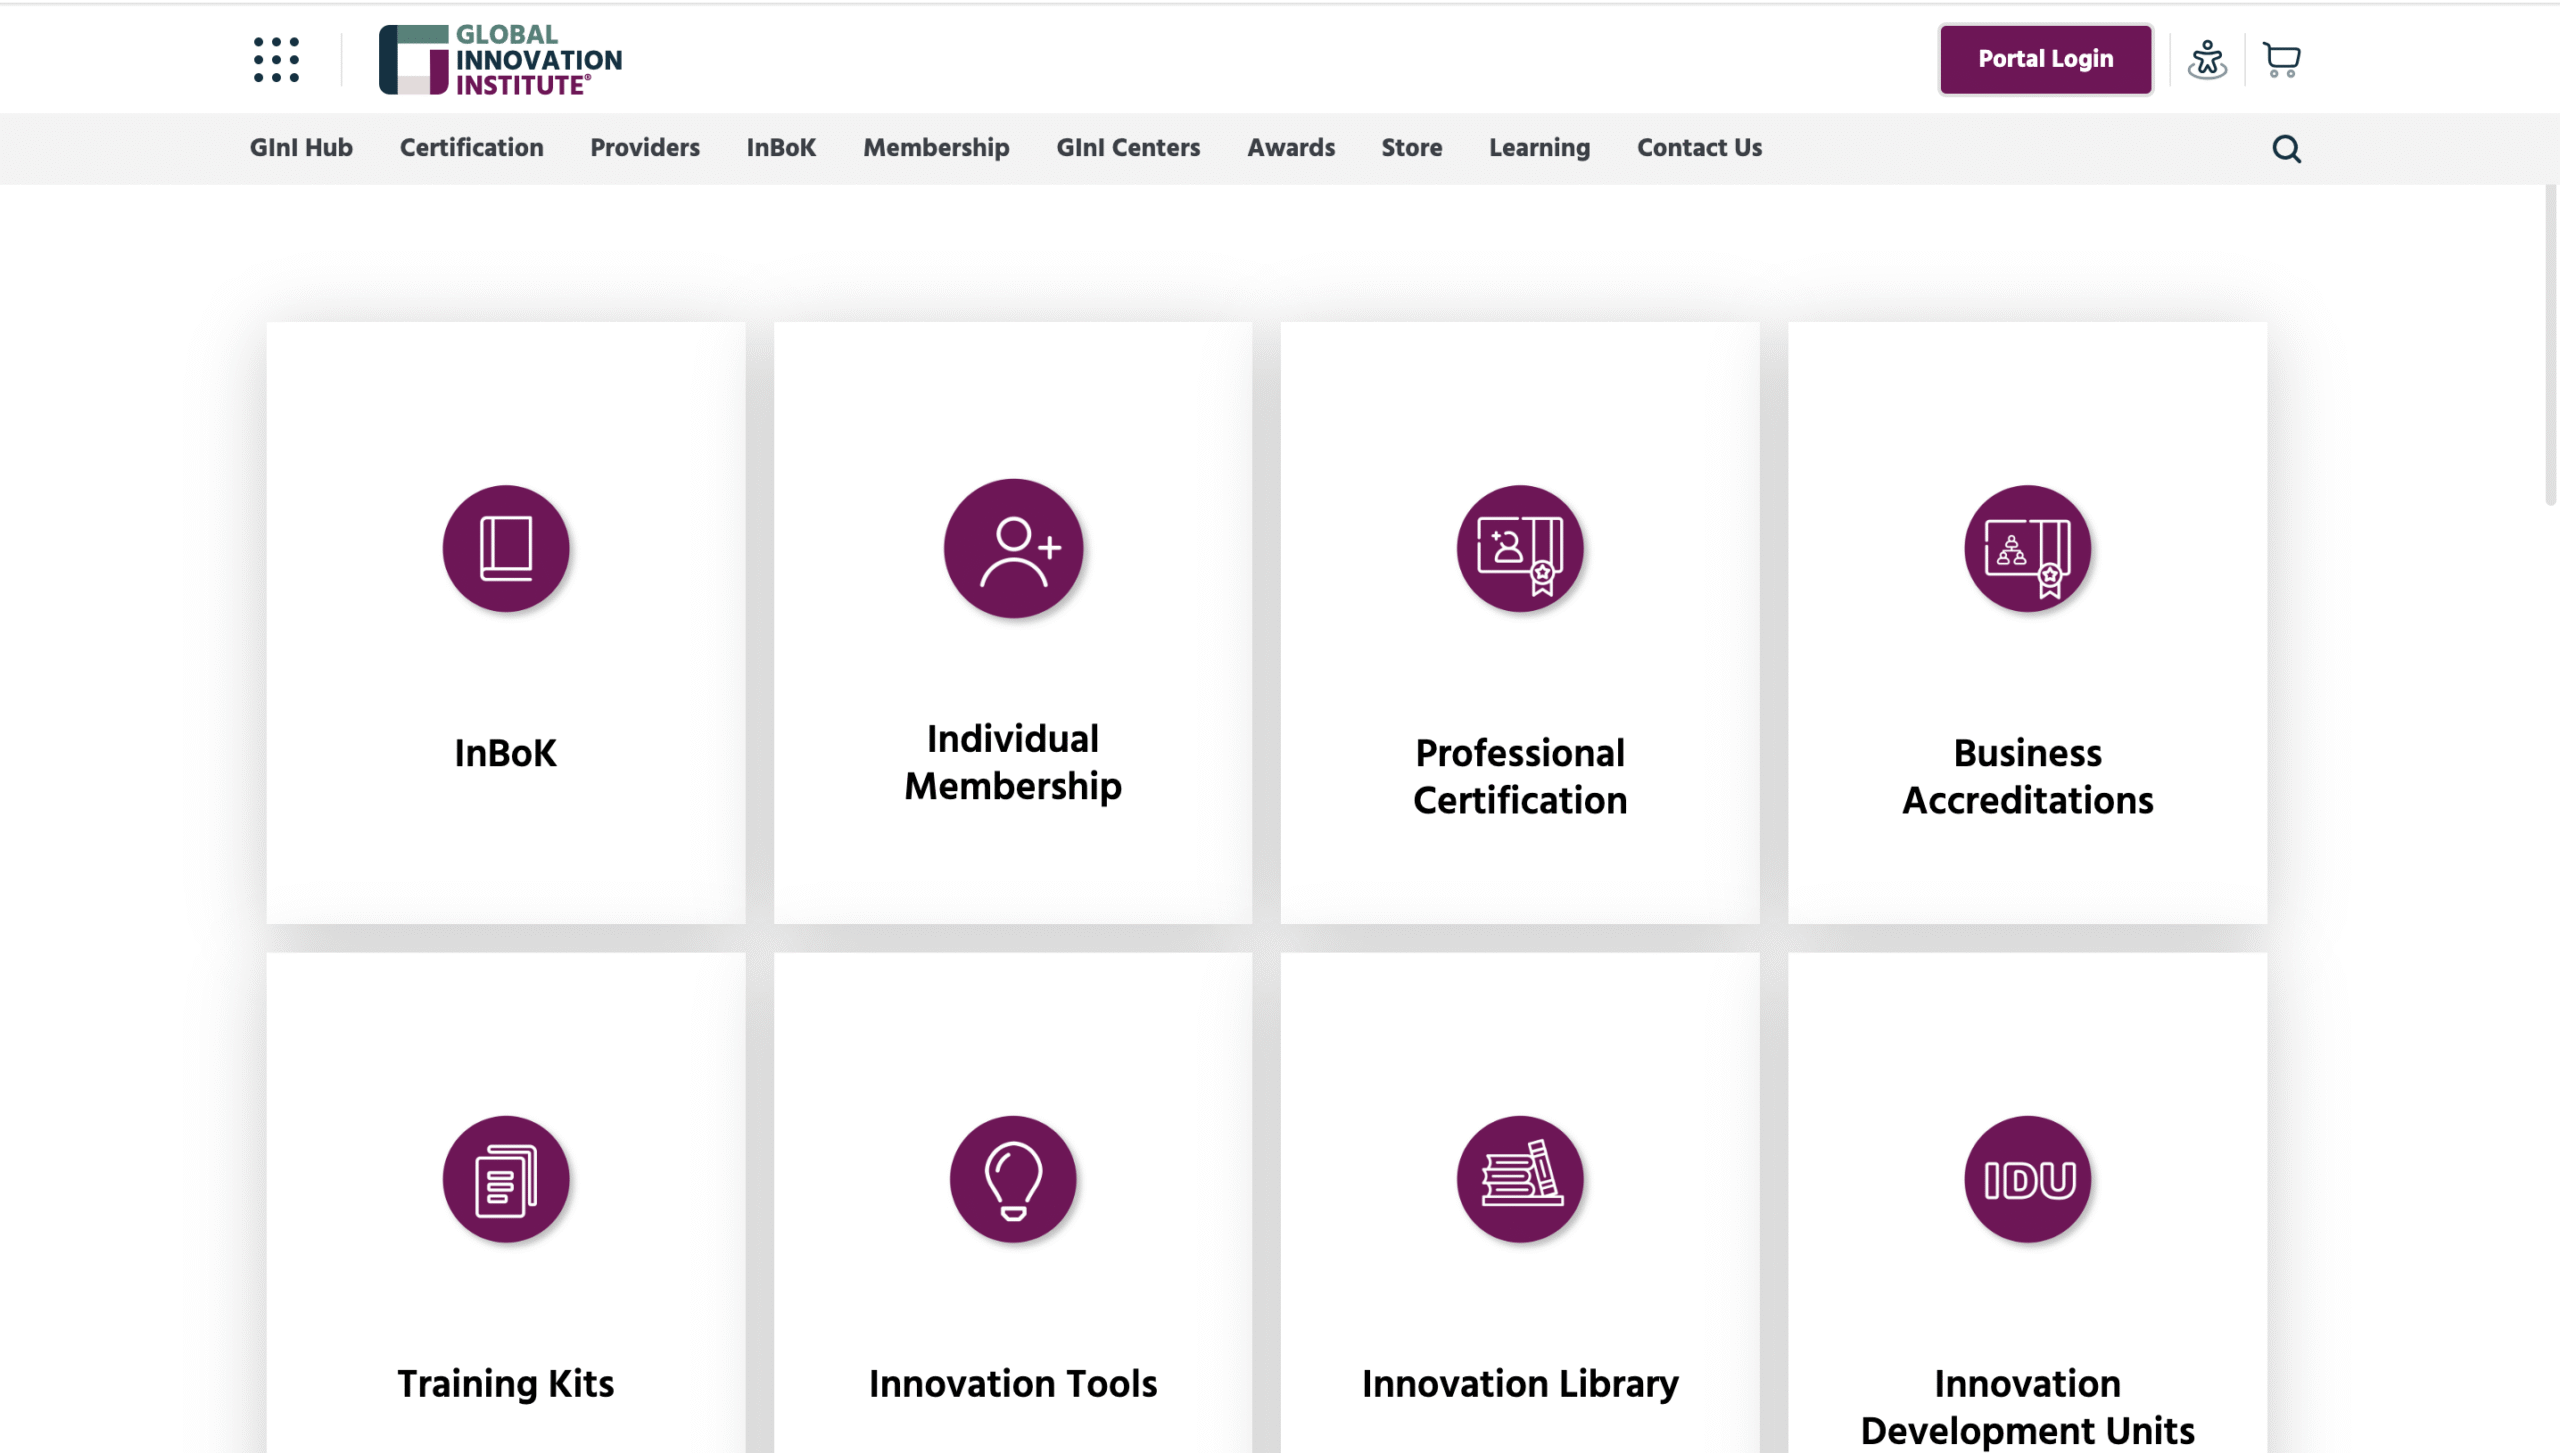Viewport: 2560px width, 1453px height.
Task: Open the dotted grid apps menu icon
Action: tap(276, 60)
